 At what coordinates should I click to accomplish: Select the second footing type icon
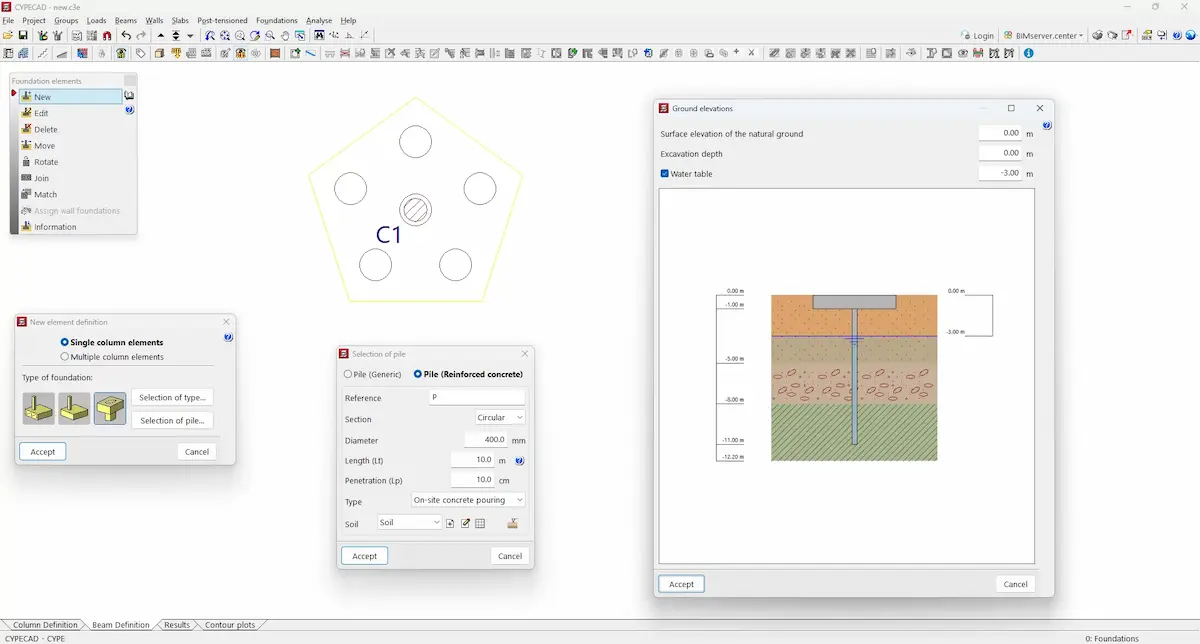pos(75,409)
